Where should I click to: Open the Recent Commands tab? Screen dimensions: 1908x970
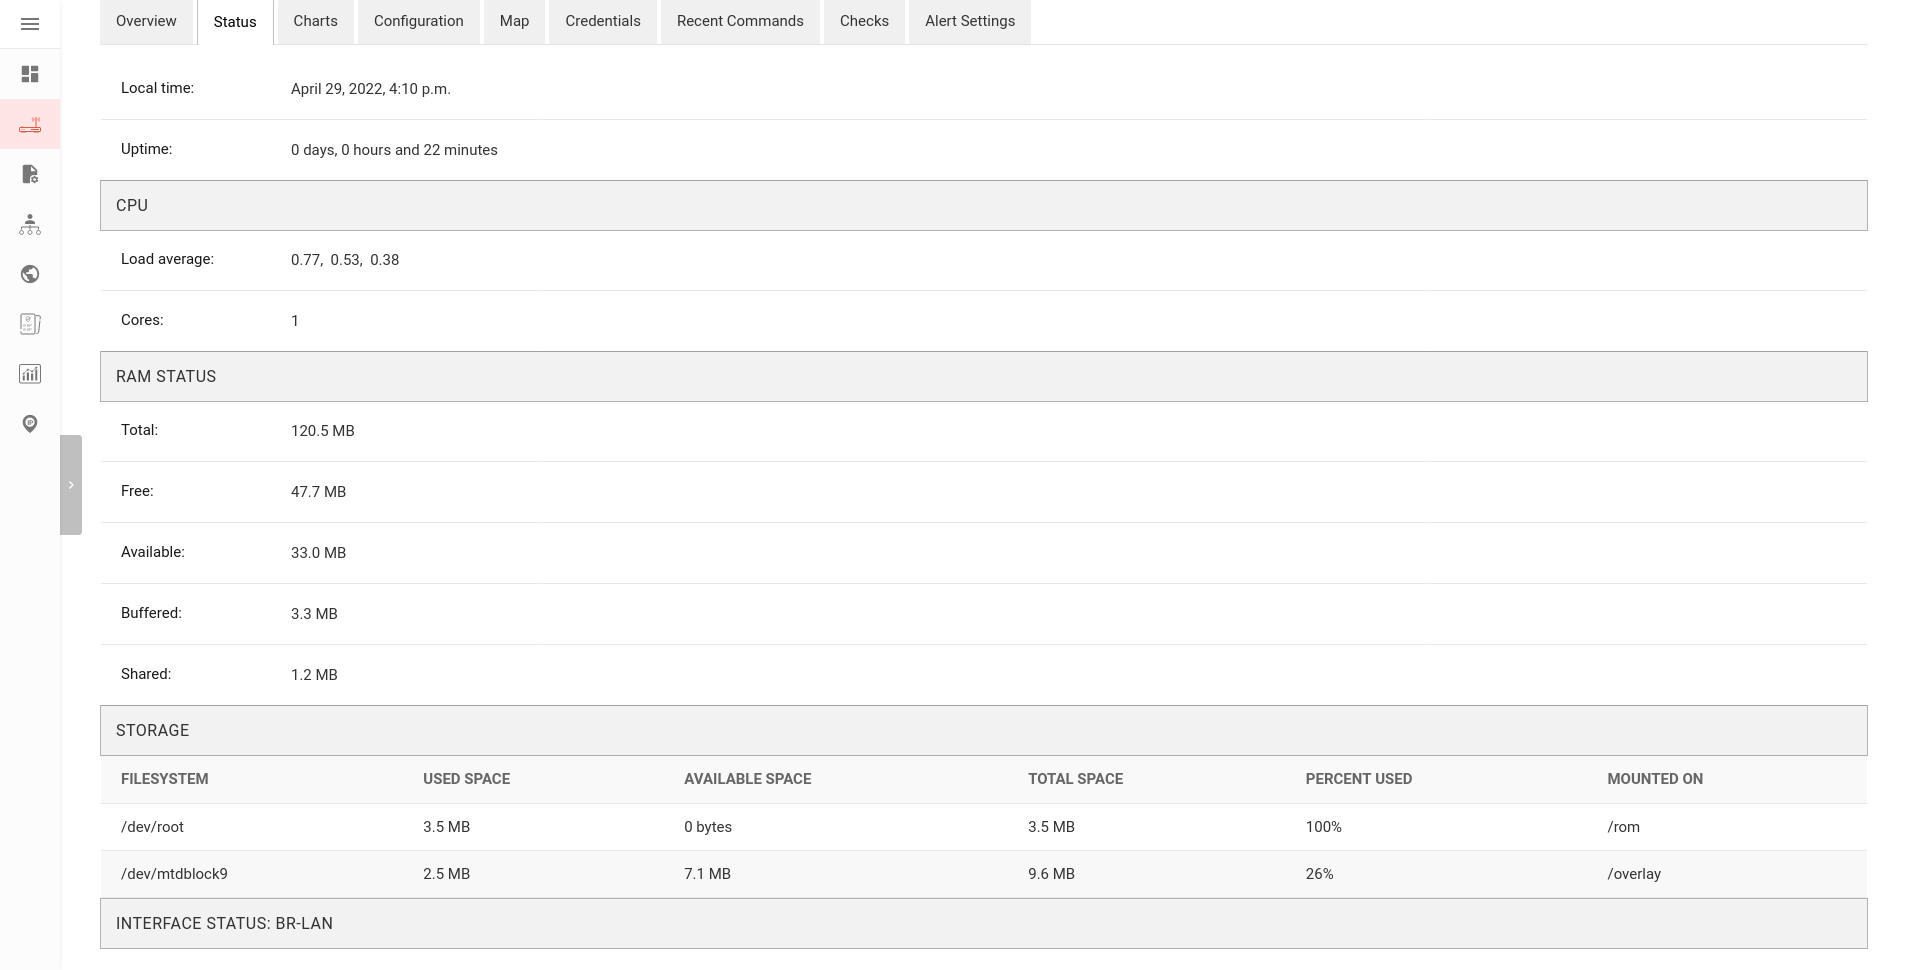(x=740, y=21)
